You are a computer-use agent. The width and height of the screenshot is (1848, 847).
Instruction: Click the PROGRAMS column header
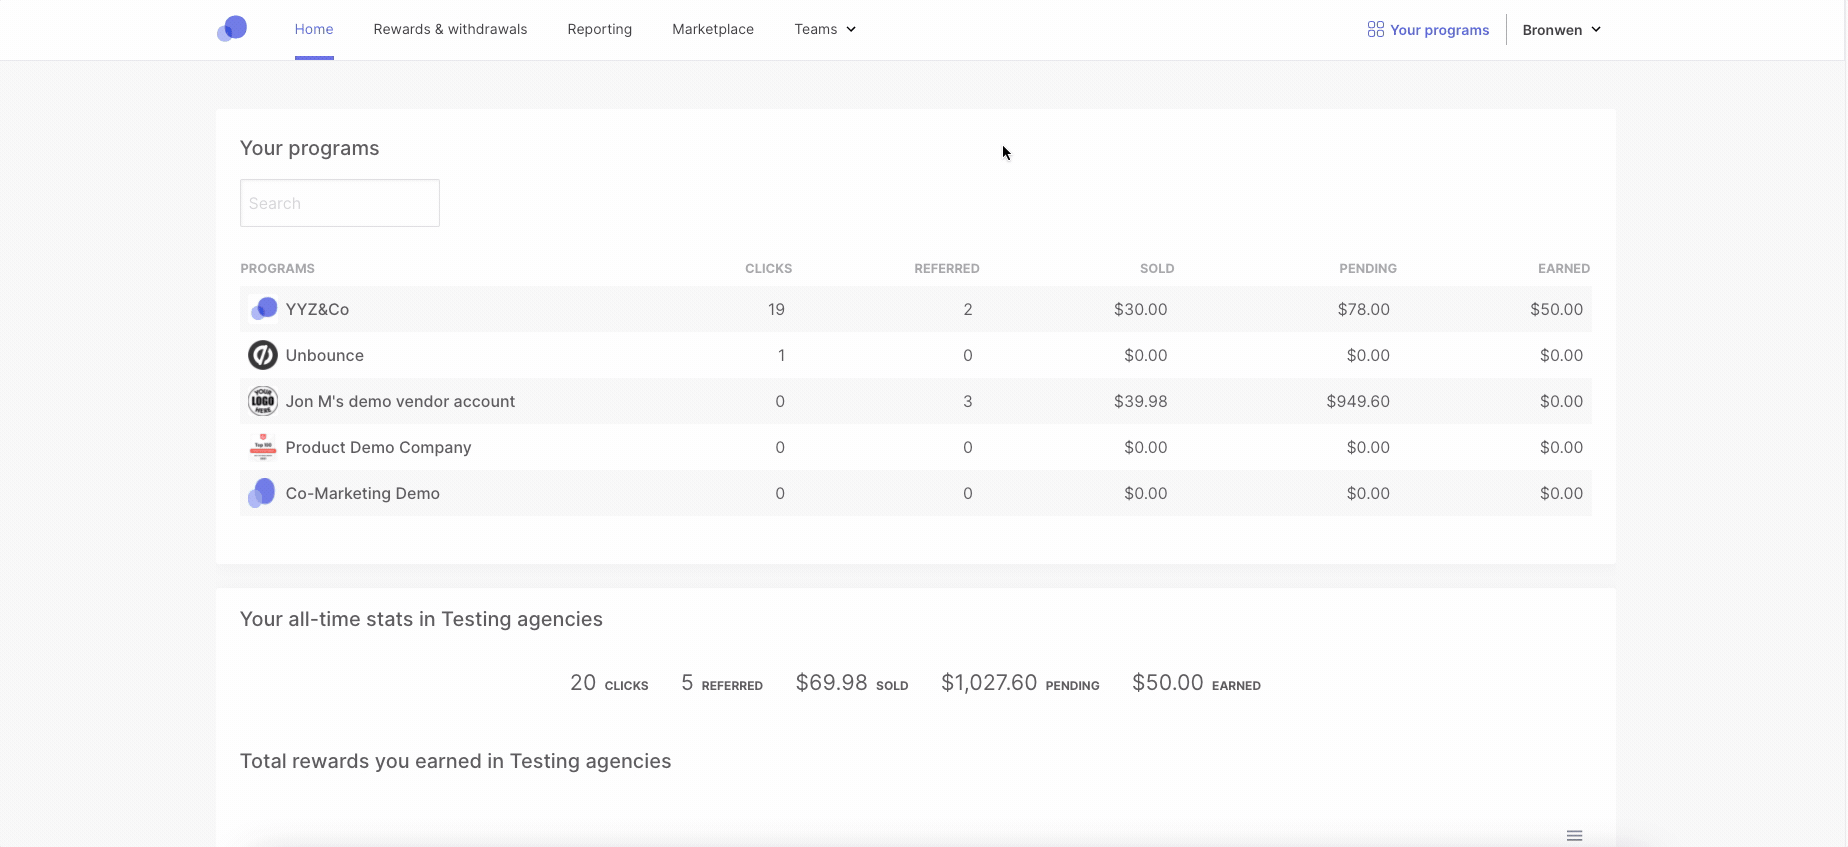[x=277, y=268]
